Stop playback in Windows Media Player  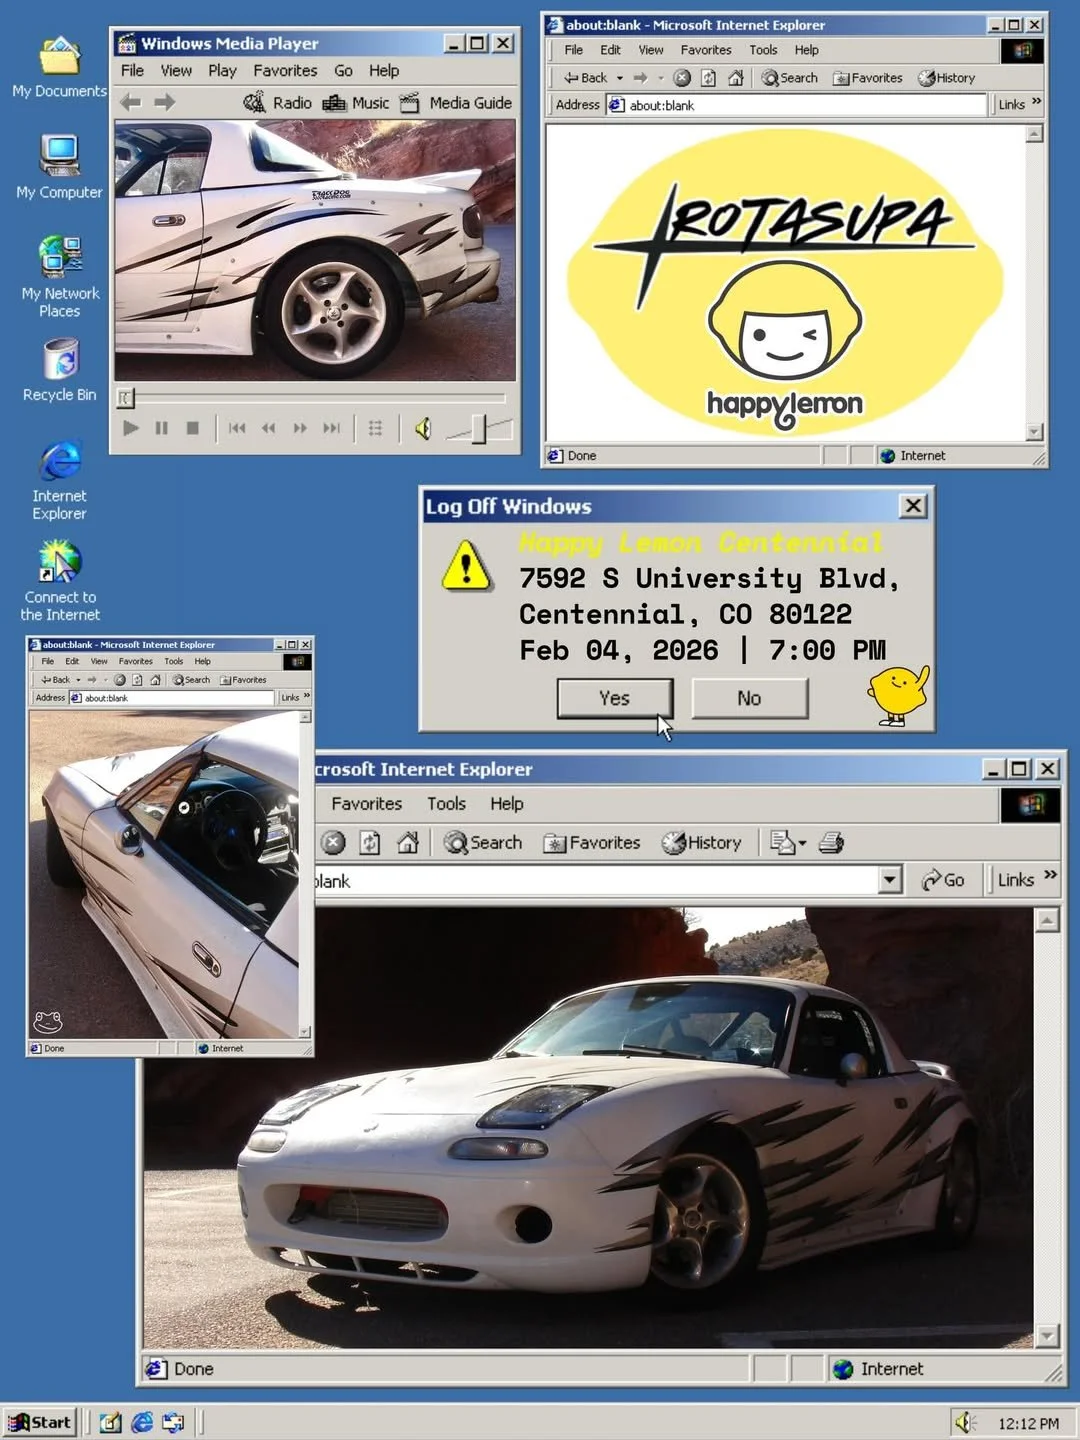coord(192,428)
